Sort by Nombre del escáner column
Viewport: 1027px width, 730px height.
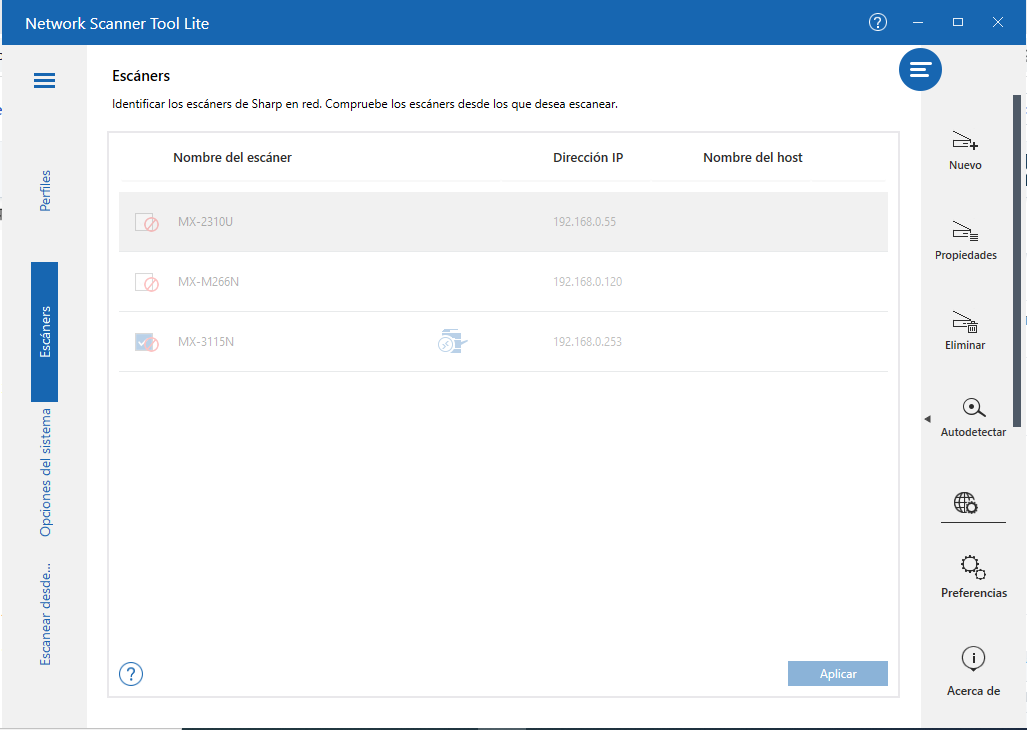pyautogui.click(x=233, y=157)
